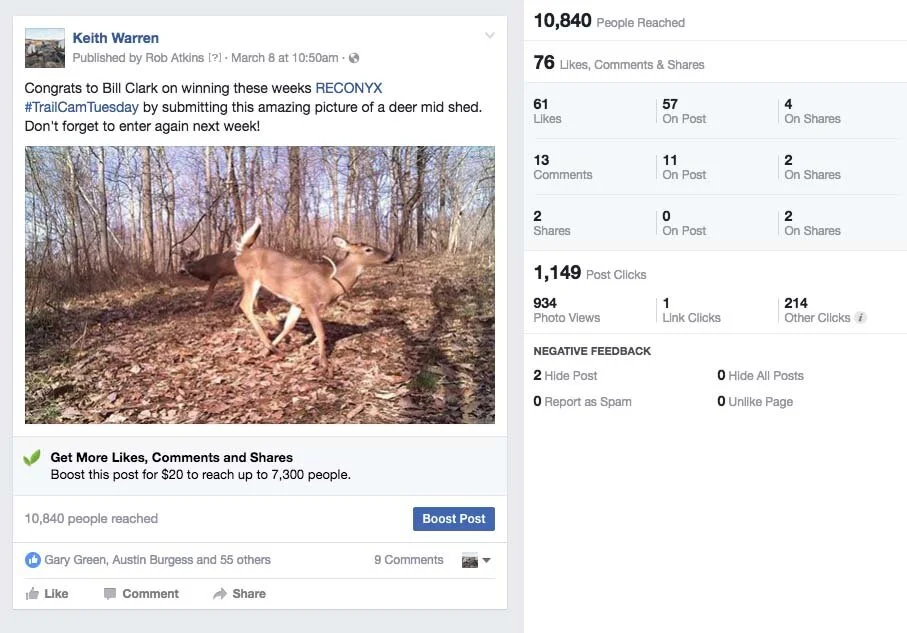Like the post with the thumbs-up icon
The width and height of the screenshot is (907, 633).
(x=32, y=594)
